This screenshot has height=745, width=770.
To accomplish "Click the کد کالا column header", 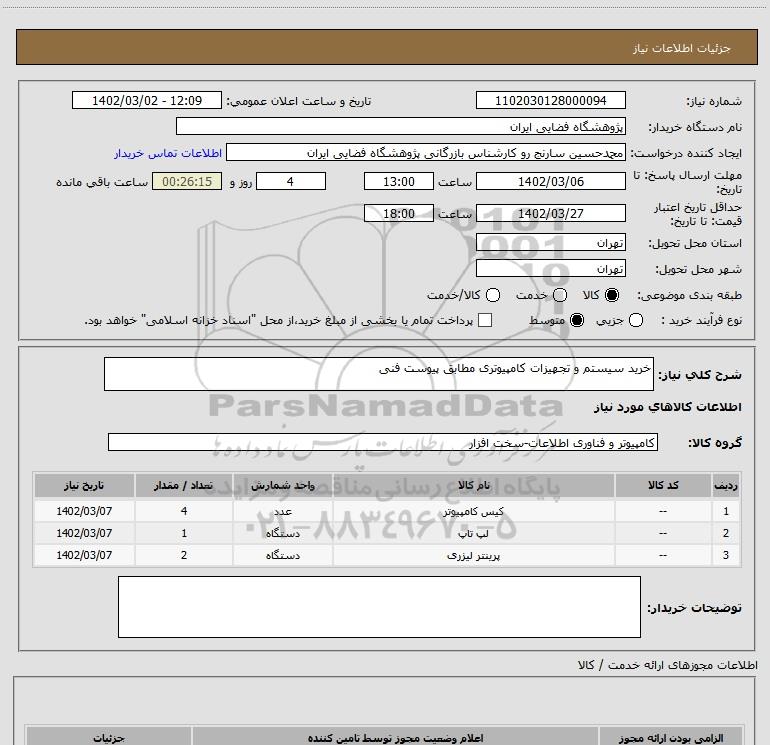I will [663, 485].
